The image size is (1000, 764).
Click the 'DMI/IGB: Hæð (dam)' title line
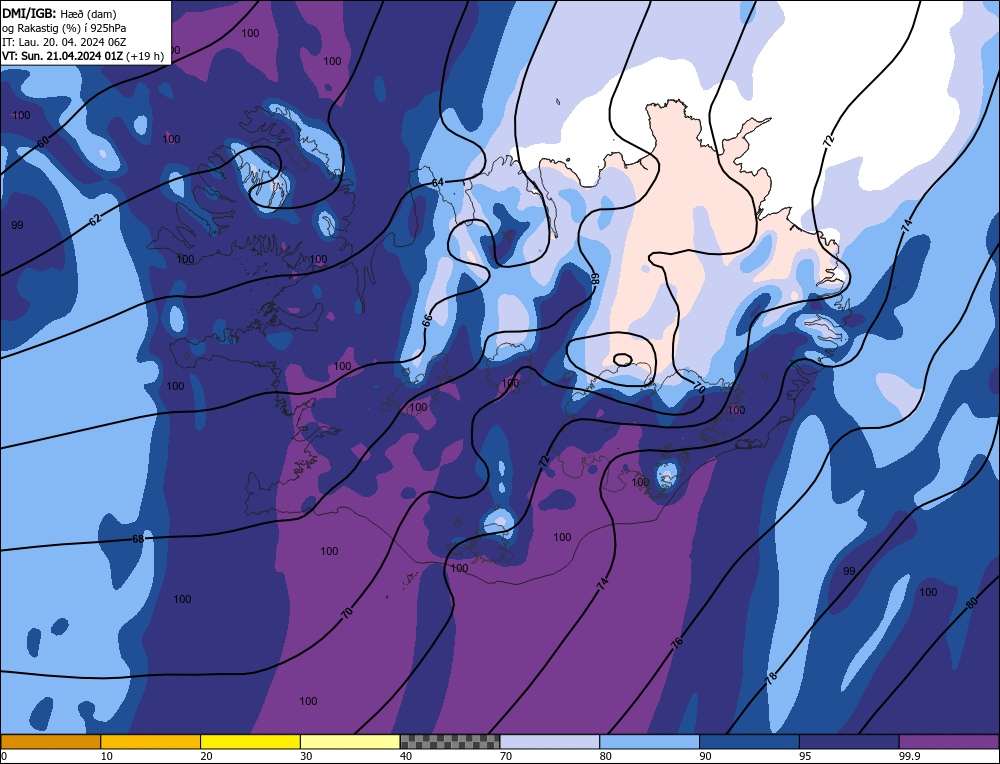(59, 13)
